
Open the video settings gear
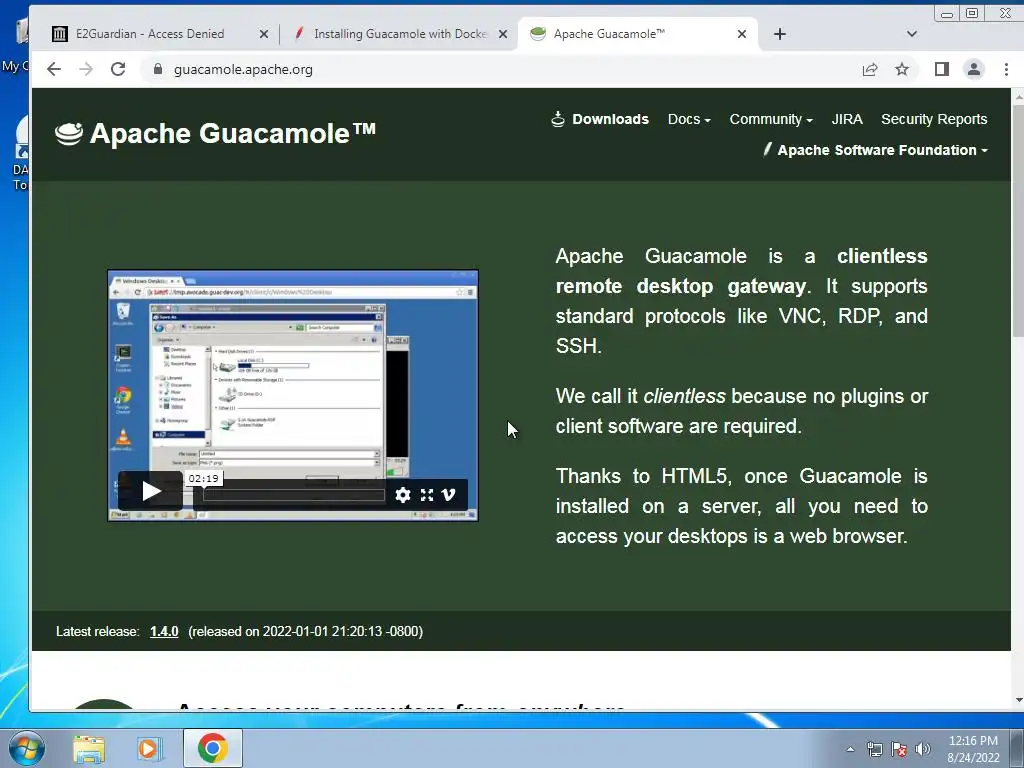pyautogui.click(x=403, y=495)
